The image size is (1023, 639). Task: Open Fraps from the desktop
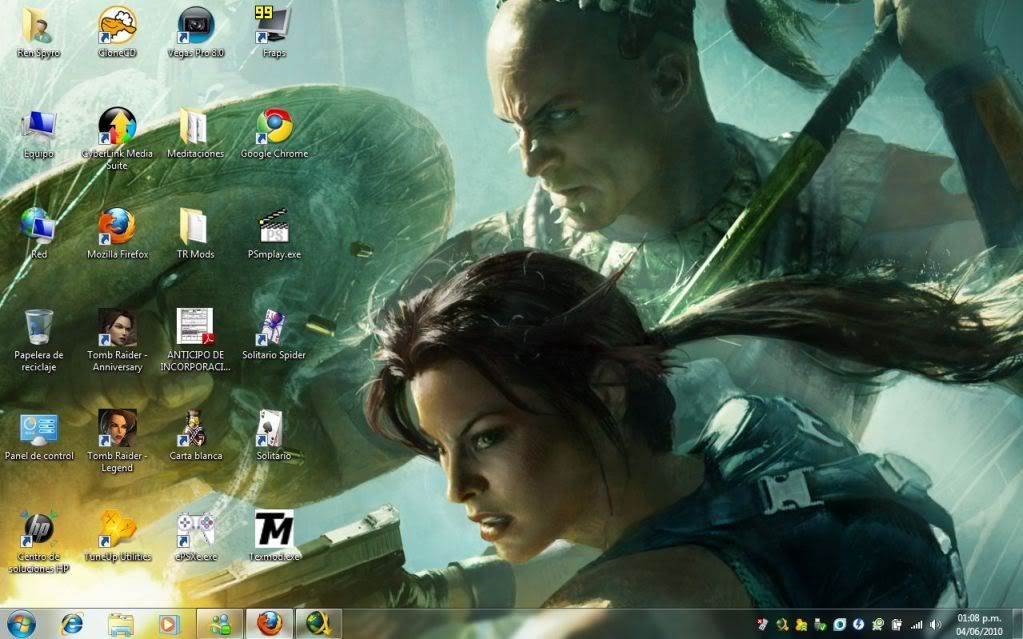tap(273, 25)
